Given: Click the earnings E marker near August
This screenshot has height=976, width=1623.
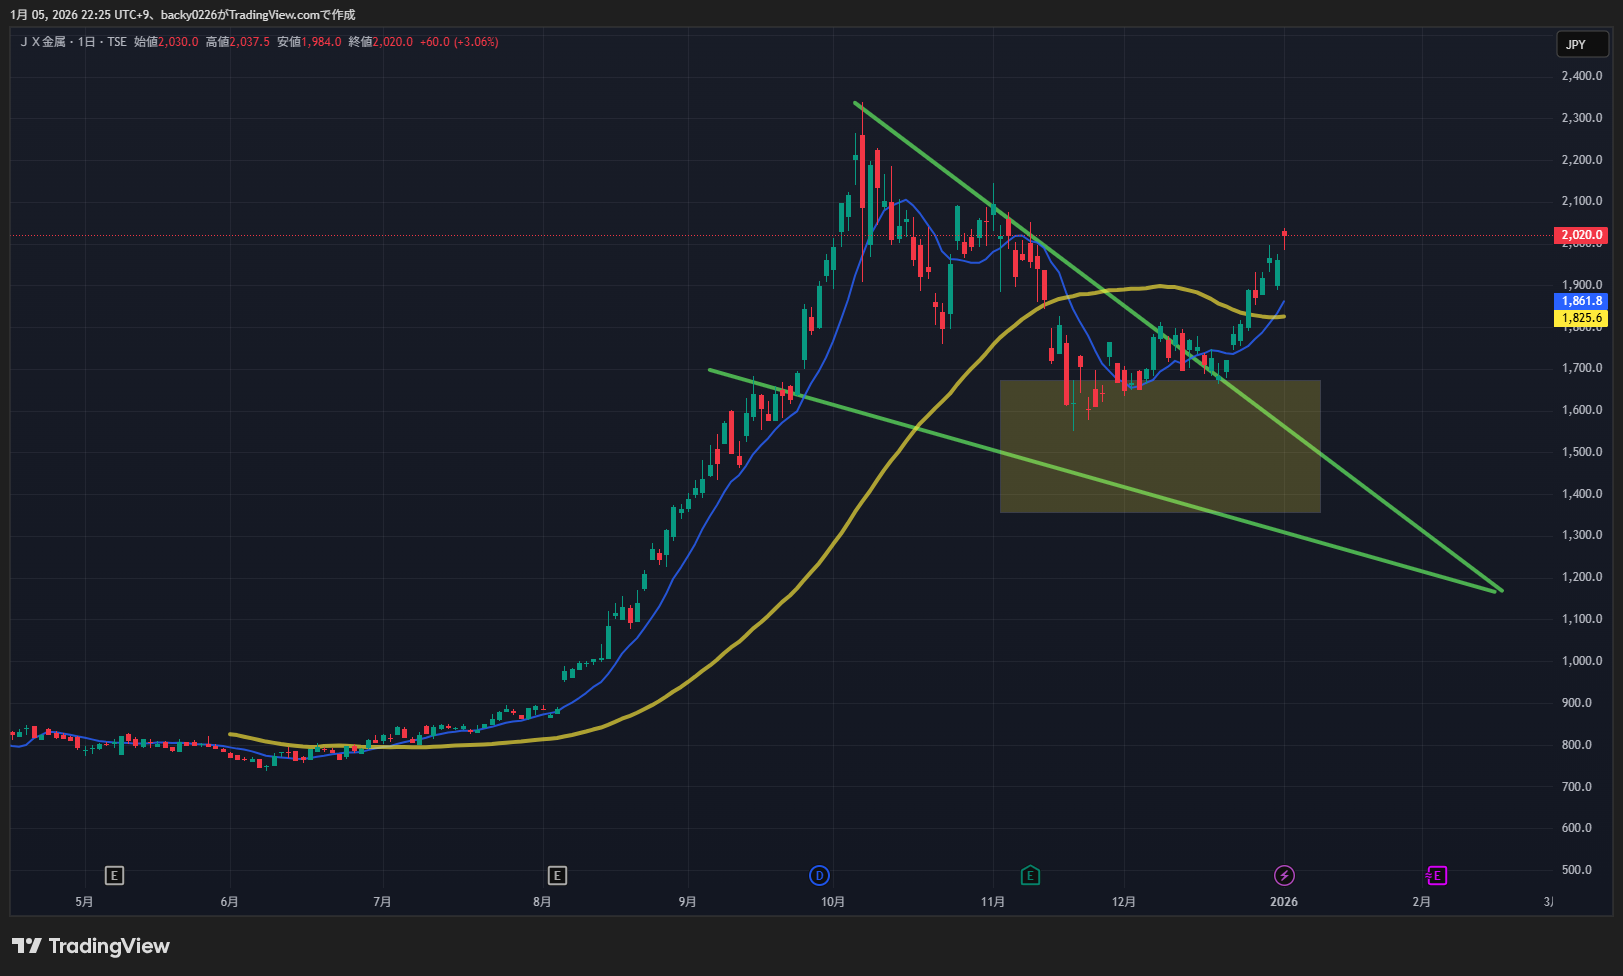Looking at the screenshot, I should (x=557, y=876).
